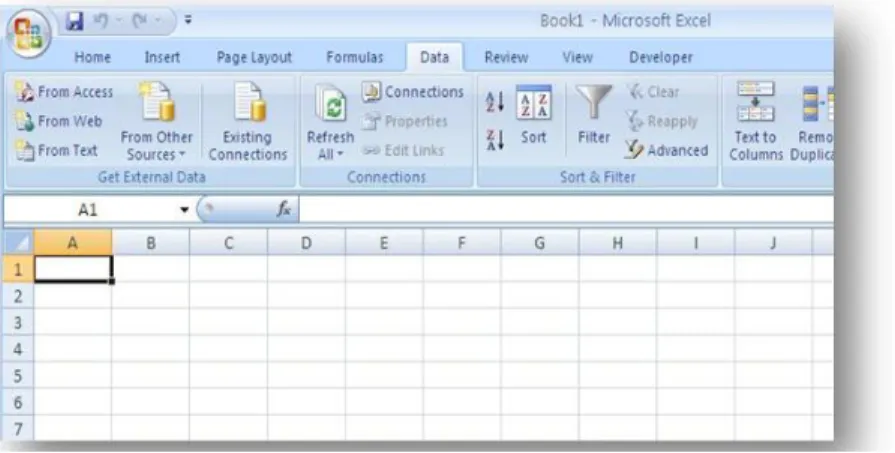Select row 2 header
The image size is (895, 453).
click(x=19, y=296)
